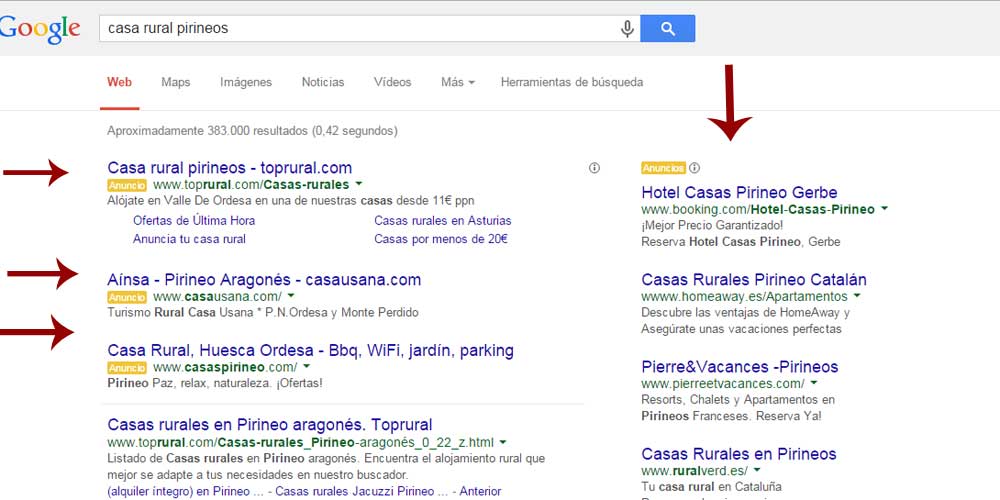Viewport: 1000px width, 500px height.
Task: Activate voice search microphone icon
Action: point(627,29)
